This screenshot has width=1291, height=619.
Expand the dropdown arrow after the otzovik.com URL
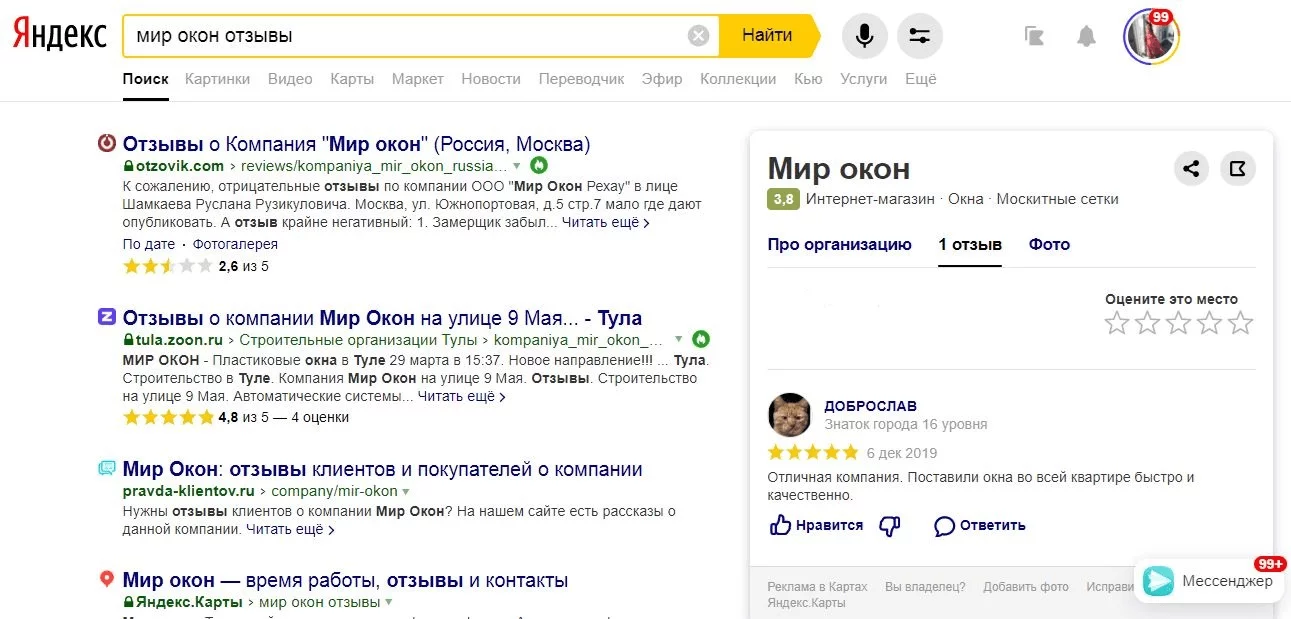[x=517, y=166]
